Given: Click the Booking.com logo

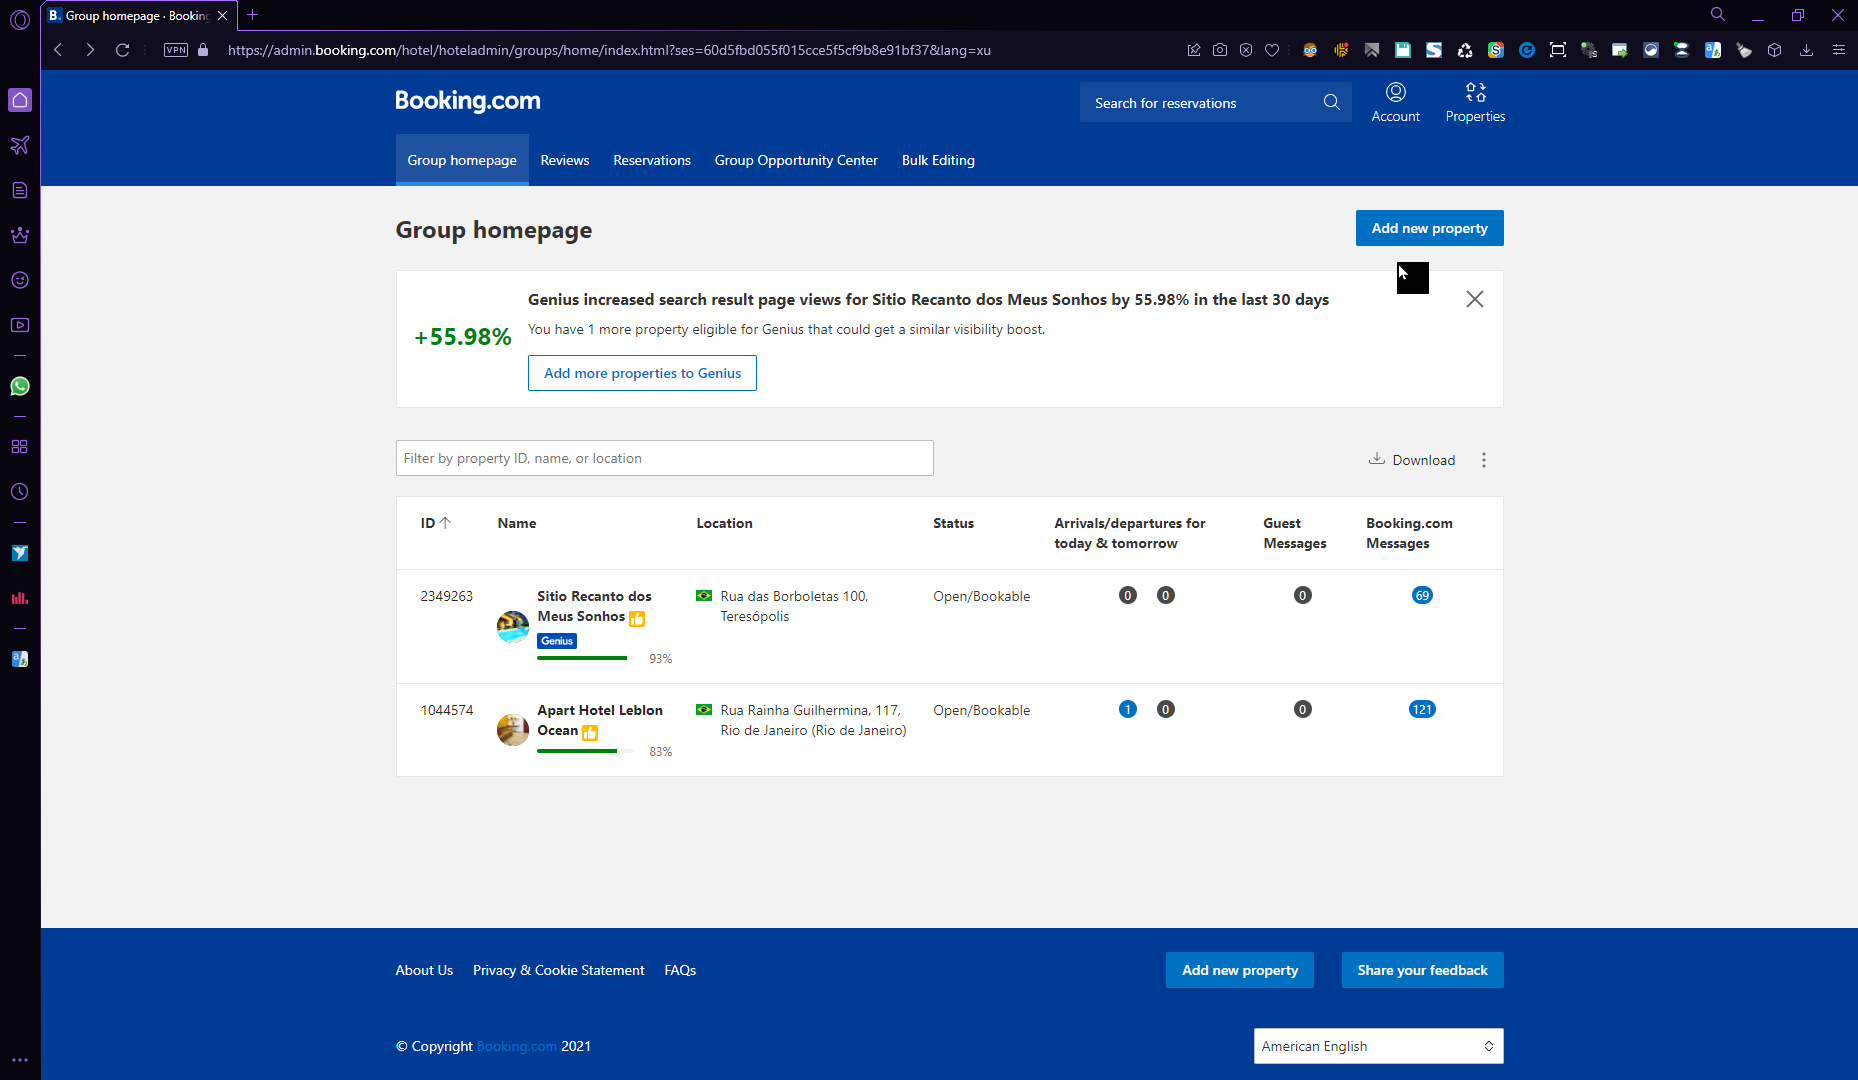Looking at the screenshot, I should point(467,101).
